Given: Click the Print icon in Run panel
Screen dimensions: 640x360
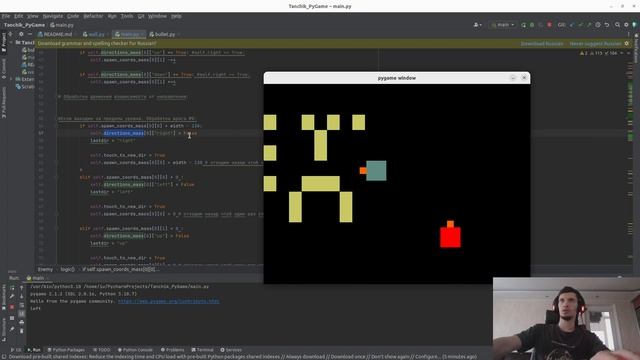Looking at the screenshot, I should (22, 322).
